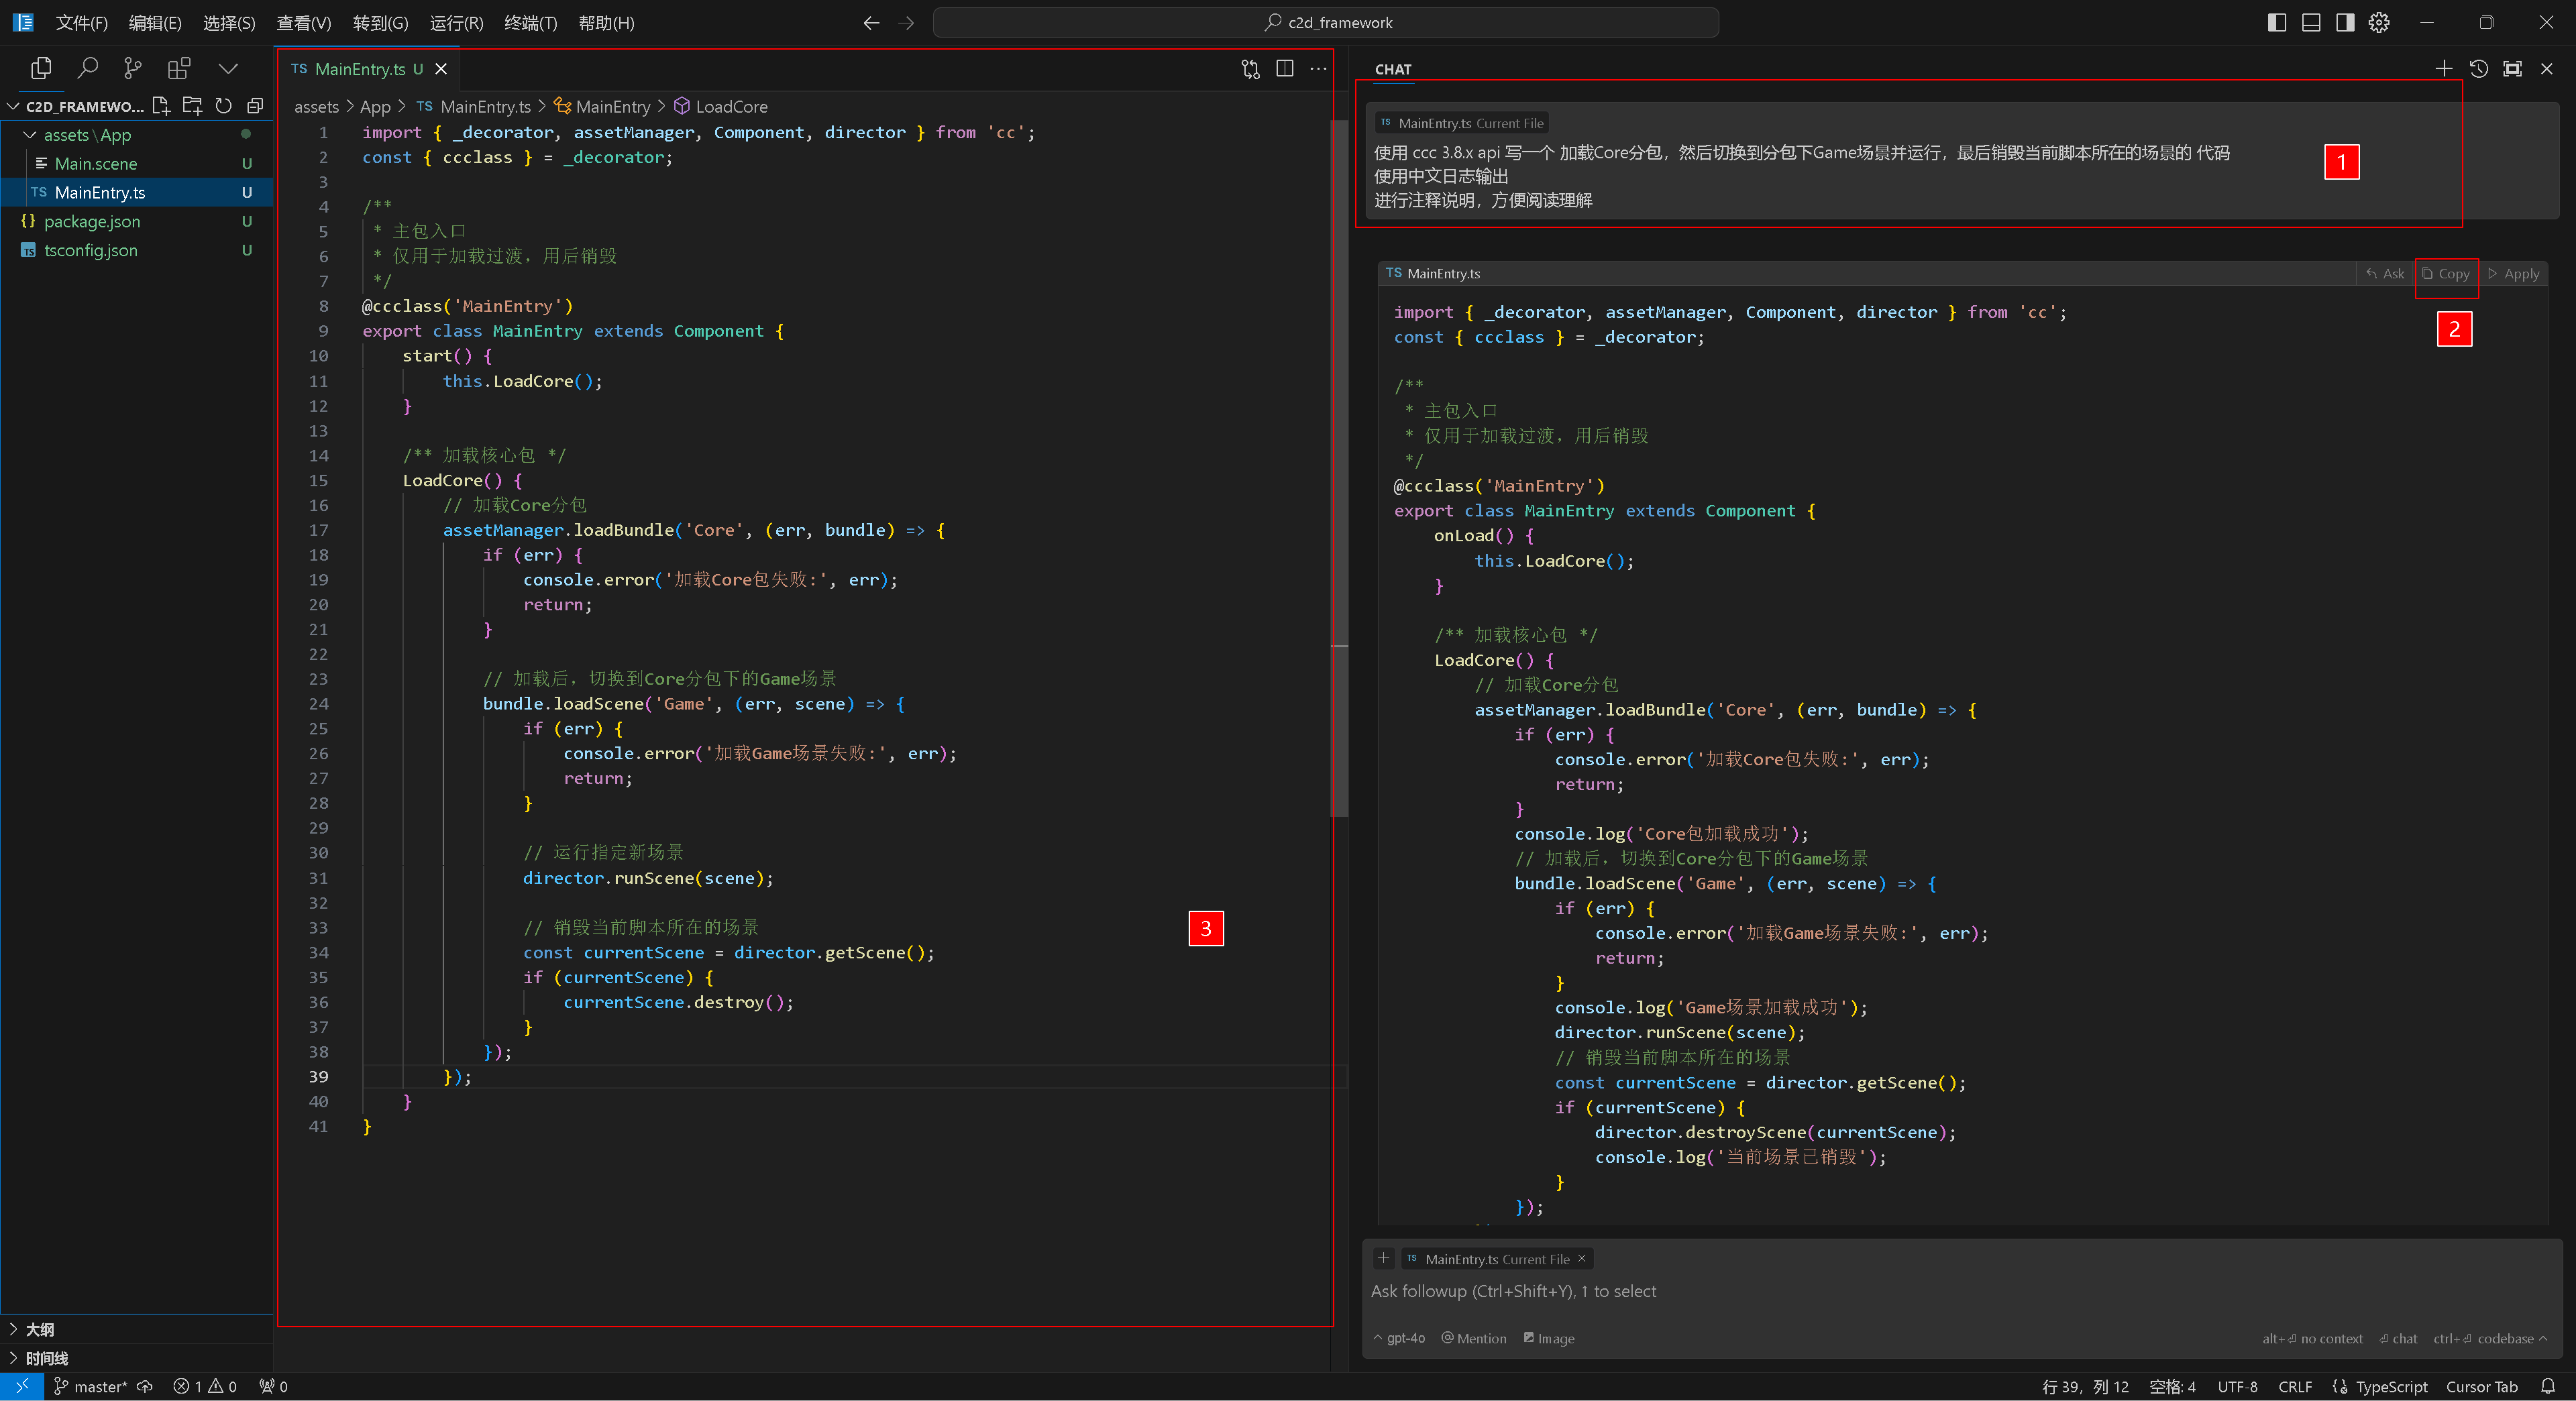Toggle secondary sidebar layout icon

coord(2345,22)
